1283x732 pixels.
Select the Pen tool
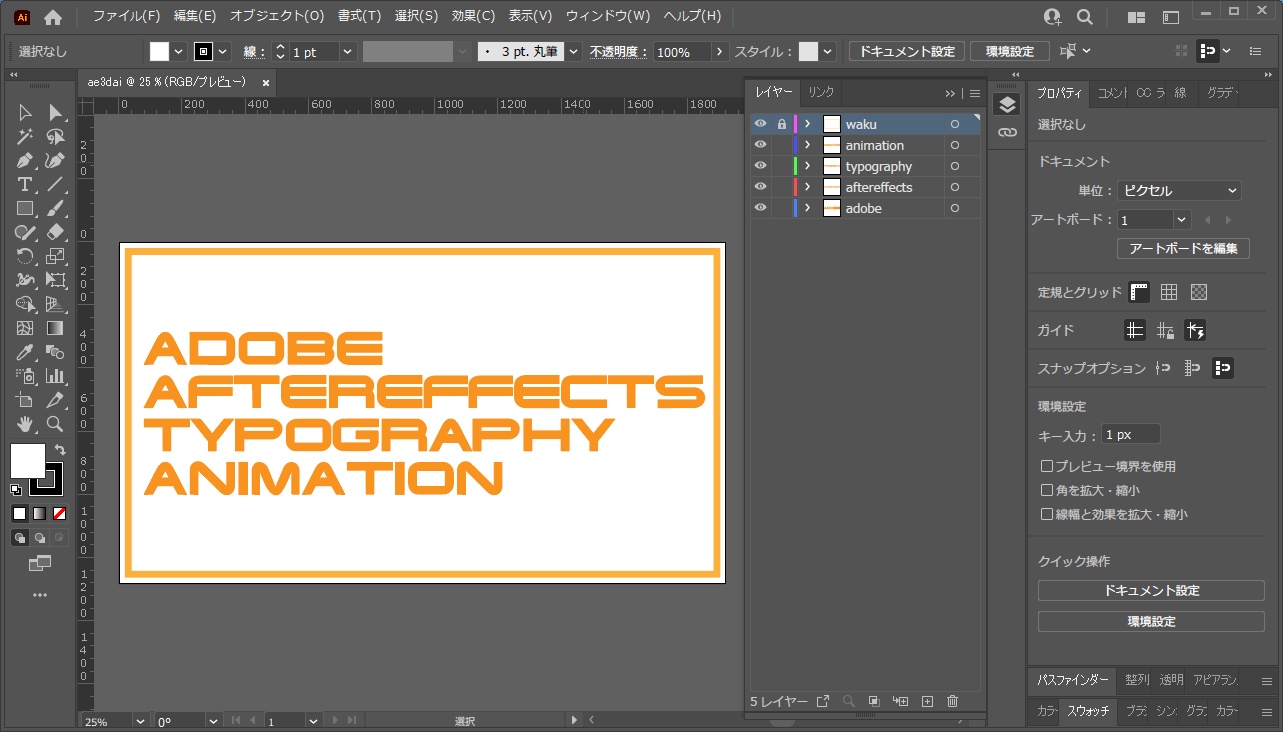pyautogui.click(x=25, y=161)
